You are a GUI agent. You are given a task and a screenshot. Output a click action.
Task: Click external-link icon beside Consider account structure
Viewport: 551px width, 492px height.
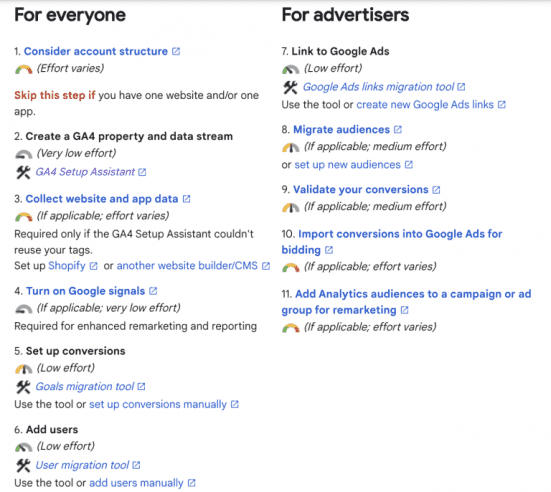[x=176, y=52]
